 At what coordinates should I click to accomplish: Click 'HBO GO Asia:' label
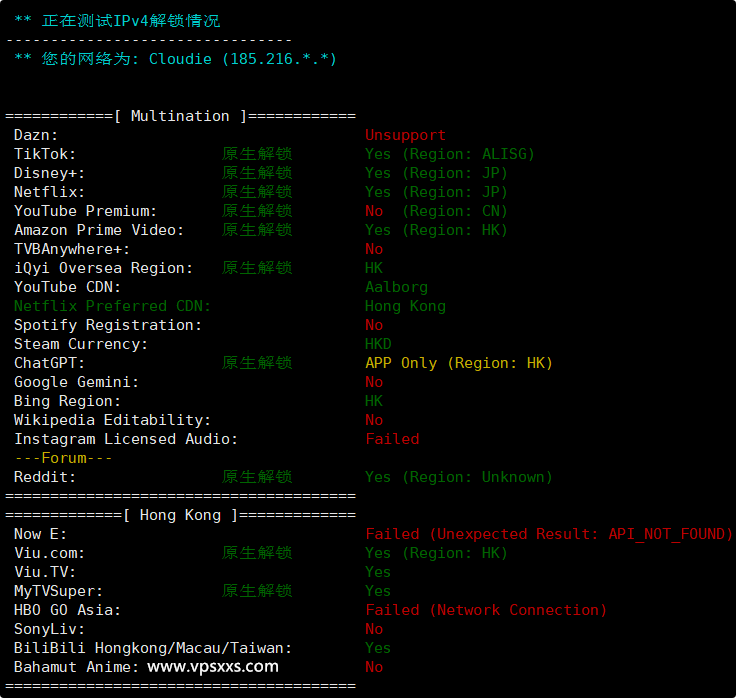[67, 610]
